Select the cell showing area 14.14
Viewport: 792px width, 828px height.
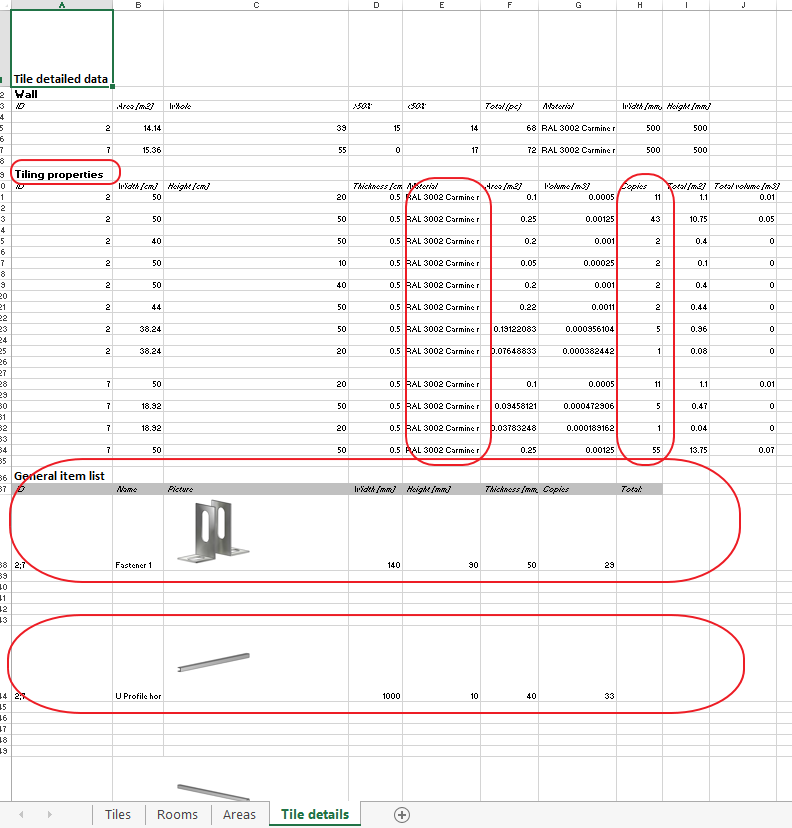138,128
